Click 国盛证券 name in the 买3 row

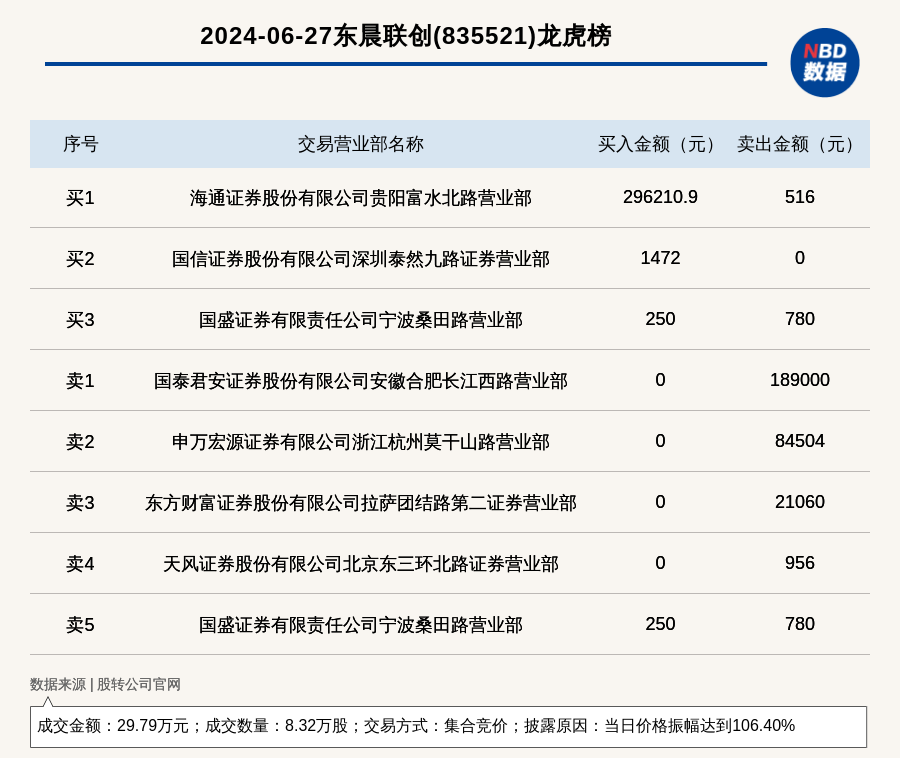pos(360,320)
